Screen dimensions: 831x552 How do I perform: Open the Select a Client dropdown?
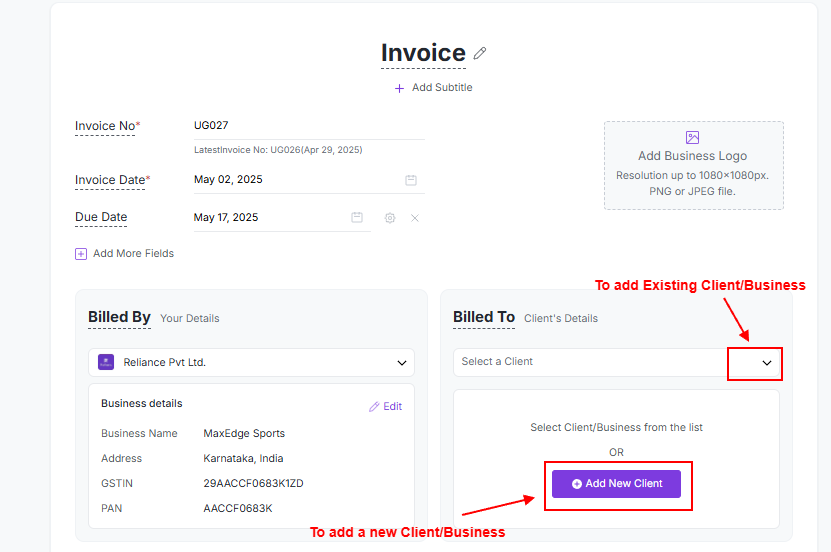616,362
